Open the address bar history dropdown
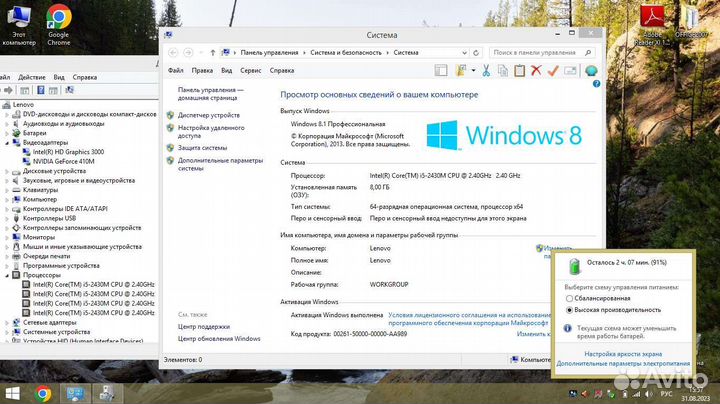The width and height of the screenshot is (720, 404). (464, 53)
